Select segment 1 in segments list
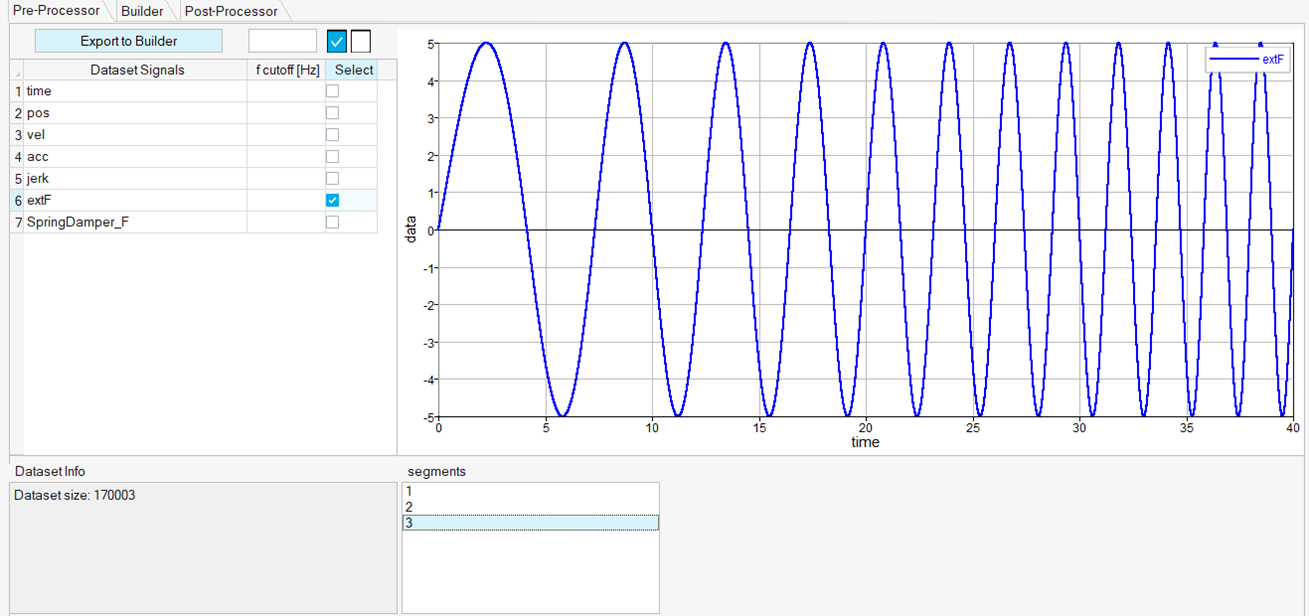Image resolution: width=1309 pixels, height=616 pixels. coord(530,491)
